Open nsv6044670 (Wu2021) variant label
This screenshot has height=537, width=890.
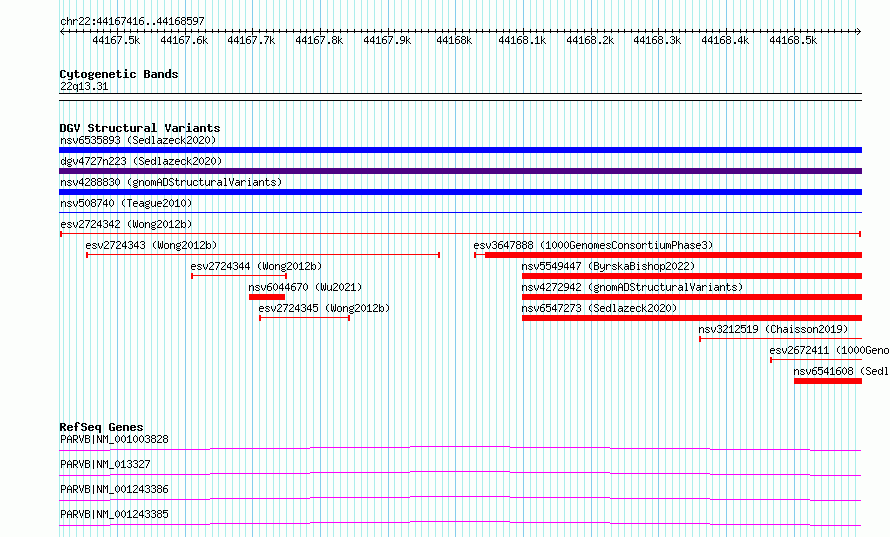(305, 287)
